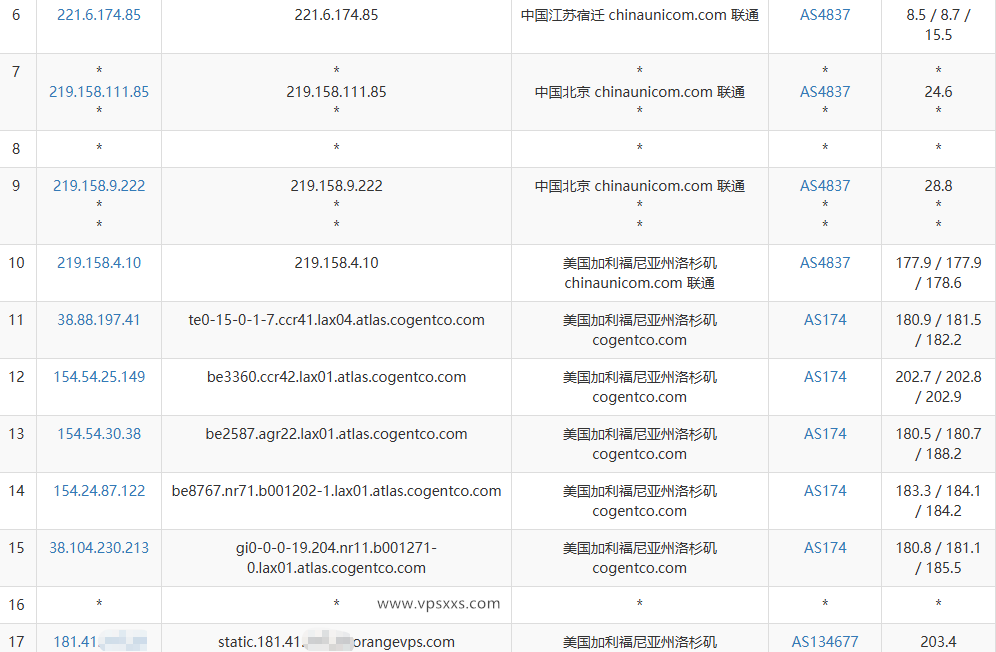Open IP link 219.158.4.10
The width and height of the screenshot is (996, 652).
pyautogui.click(x=99, y=262)
